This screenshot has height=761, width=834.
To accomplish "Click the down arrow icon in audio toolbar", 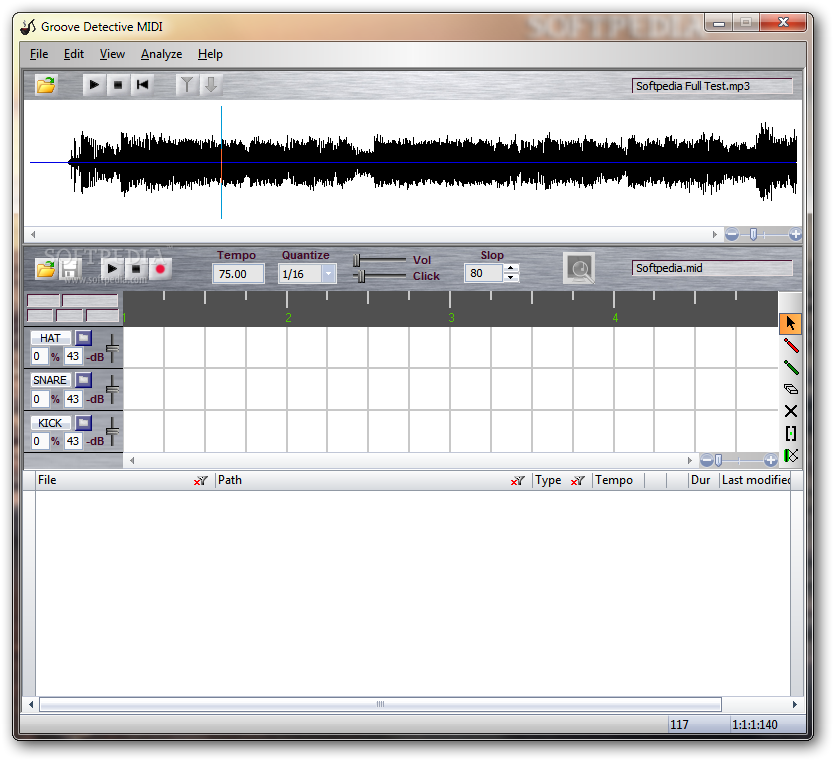I will 211,85.
